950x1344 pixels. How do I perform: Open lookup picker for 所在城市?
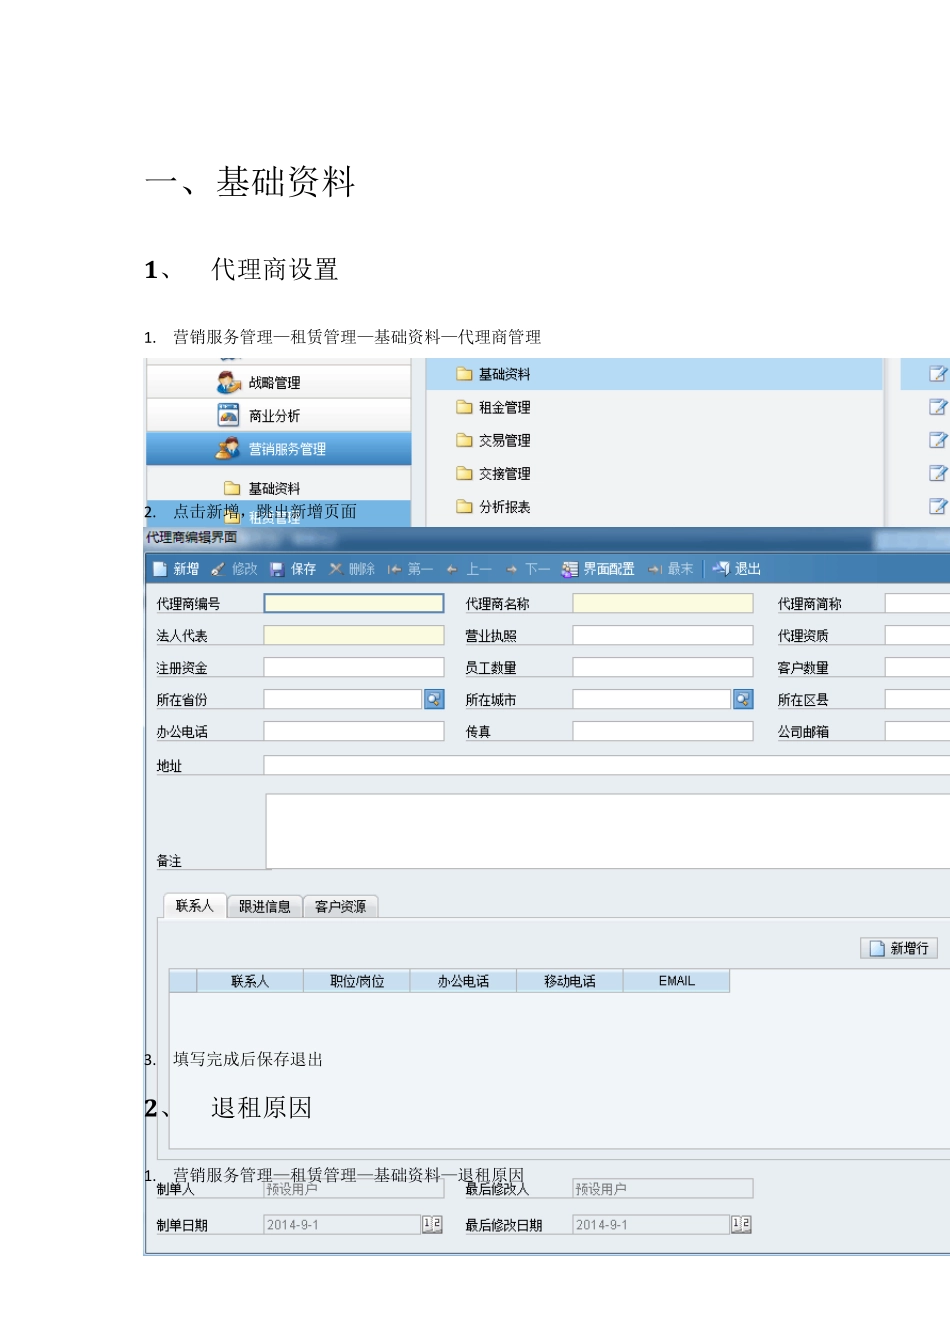[743, 699]
